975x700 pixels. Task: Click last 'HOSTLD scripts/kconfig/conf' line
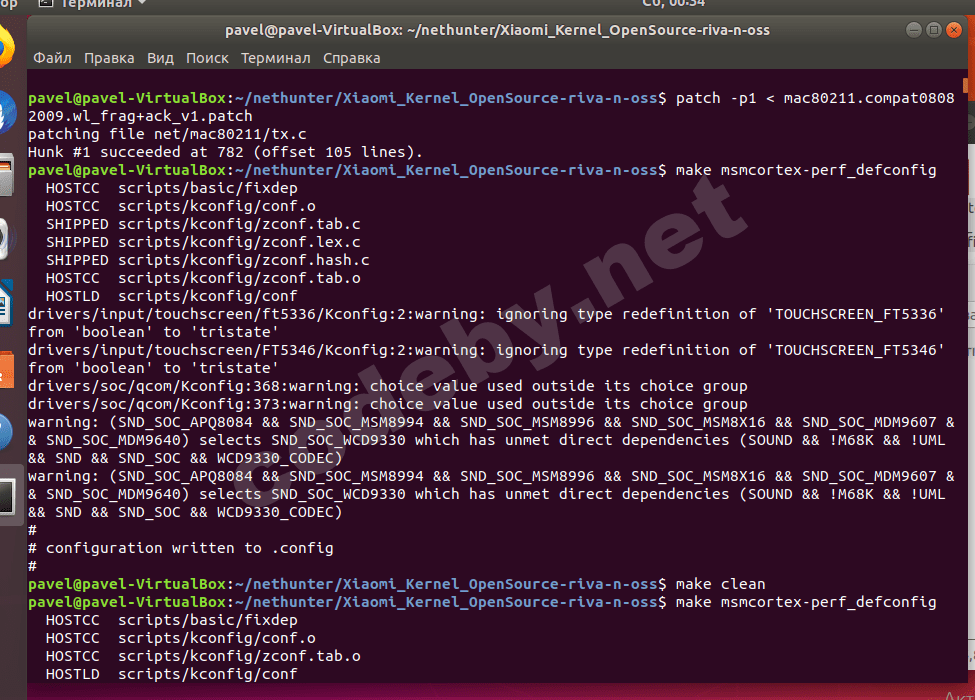(x=172, y=675)
